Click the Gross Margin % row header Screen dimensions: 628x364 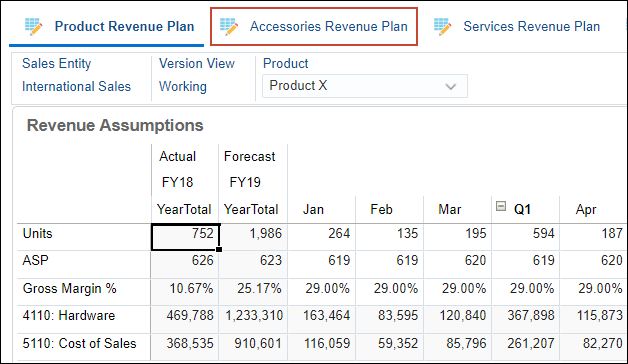[84, 292]
